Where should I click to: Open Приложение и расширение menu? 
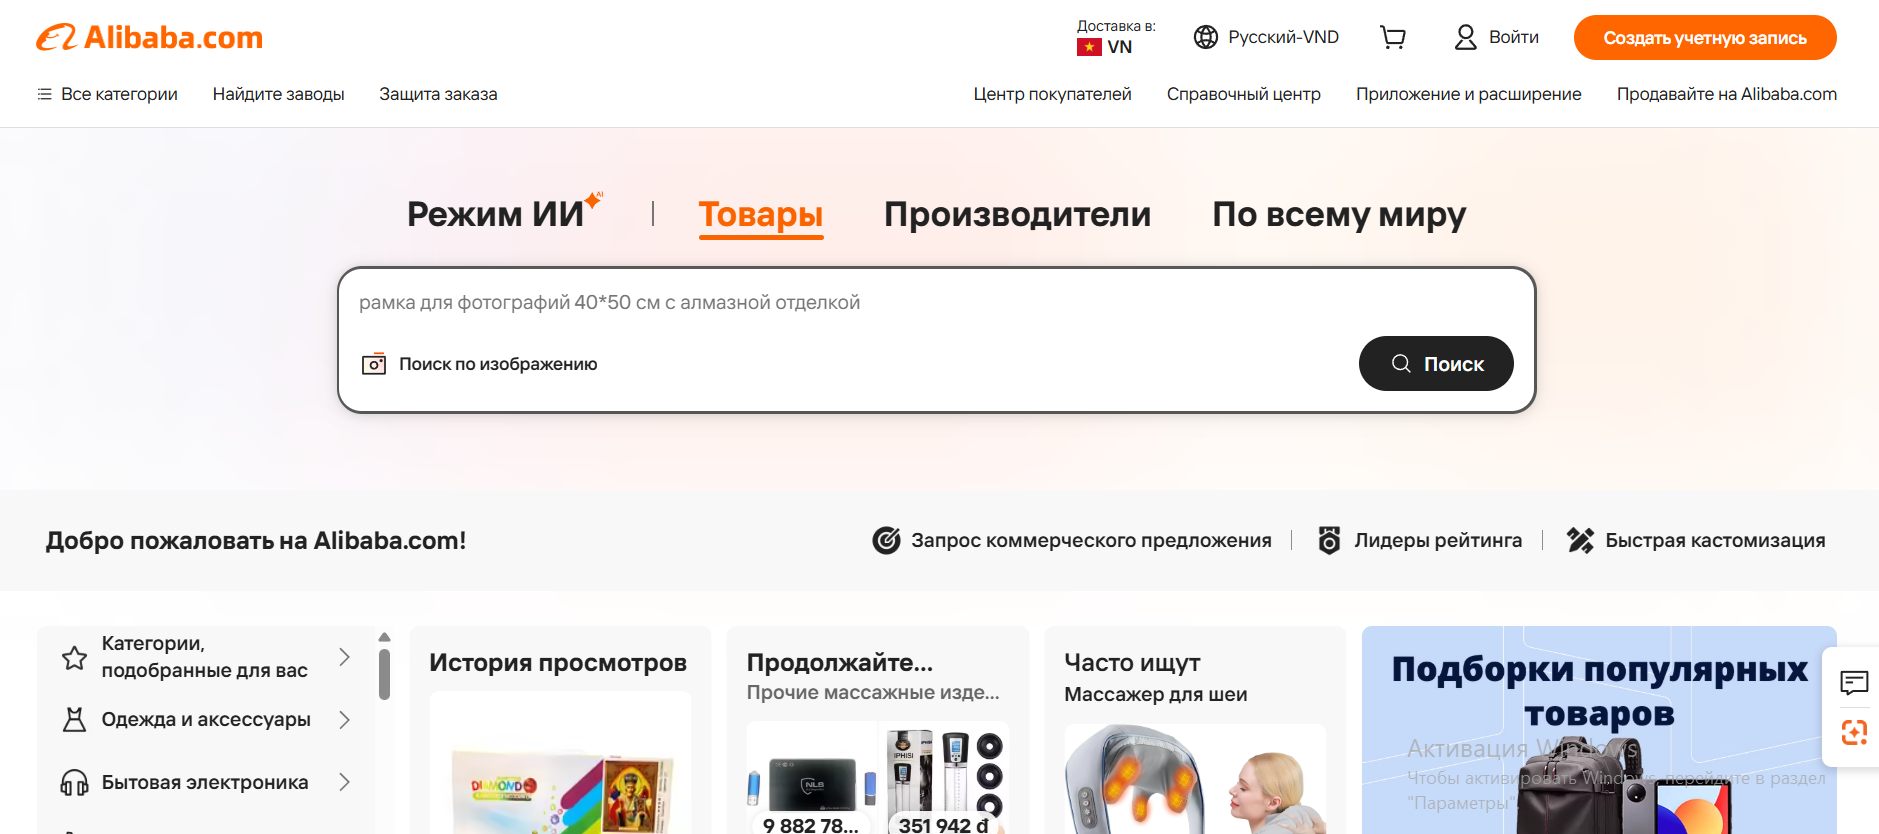point(1468,94)
